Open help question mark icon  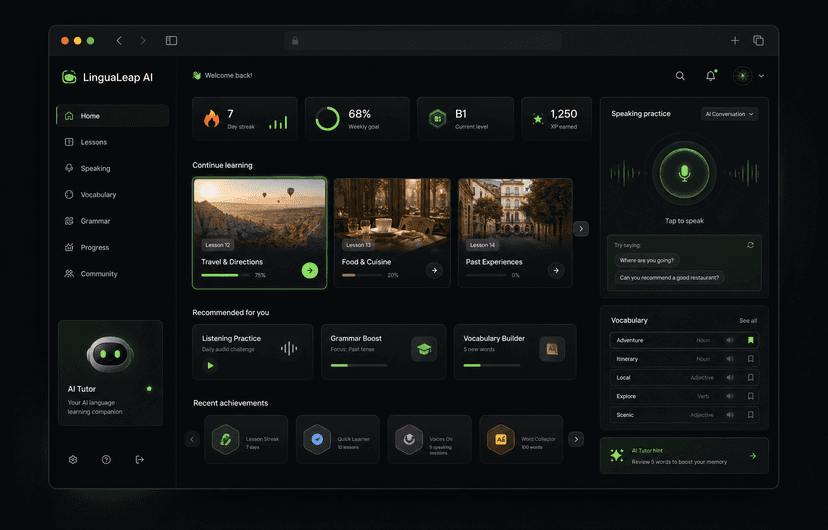click(106, 460)
